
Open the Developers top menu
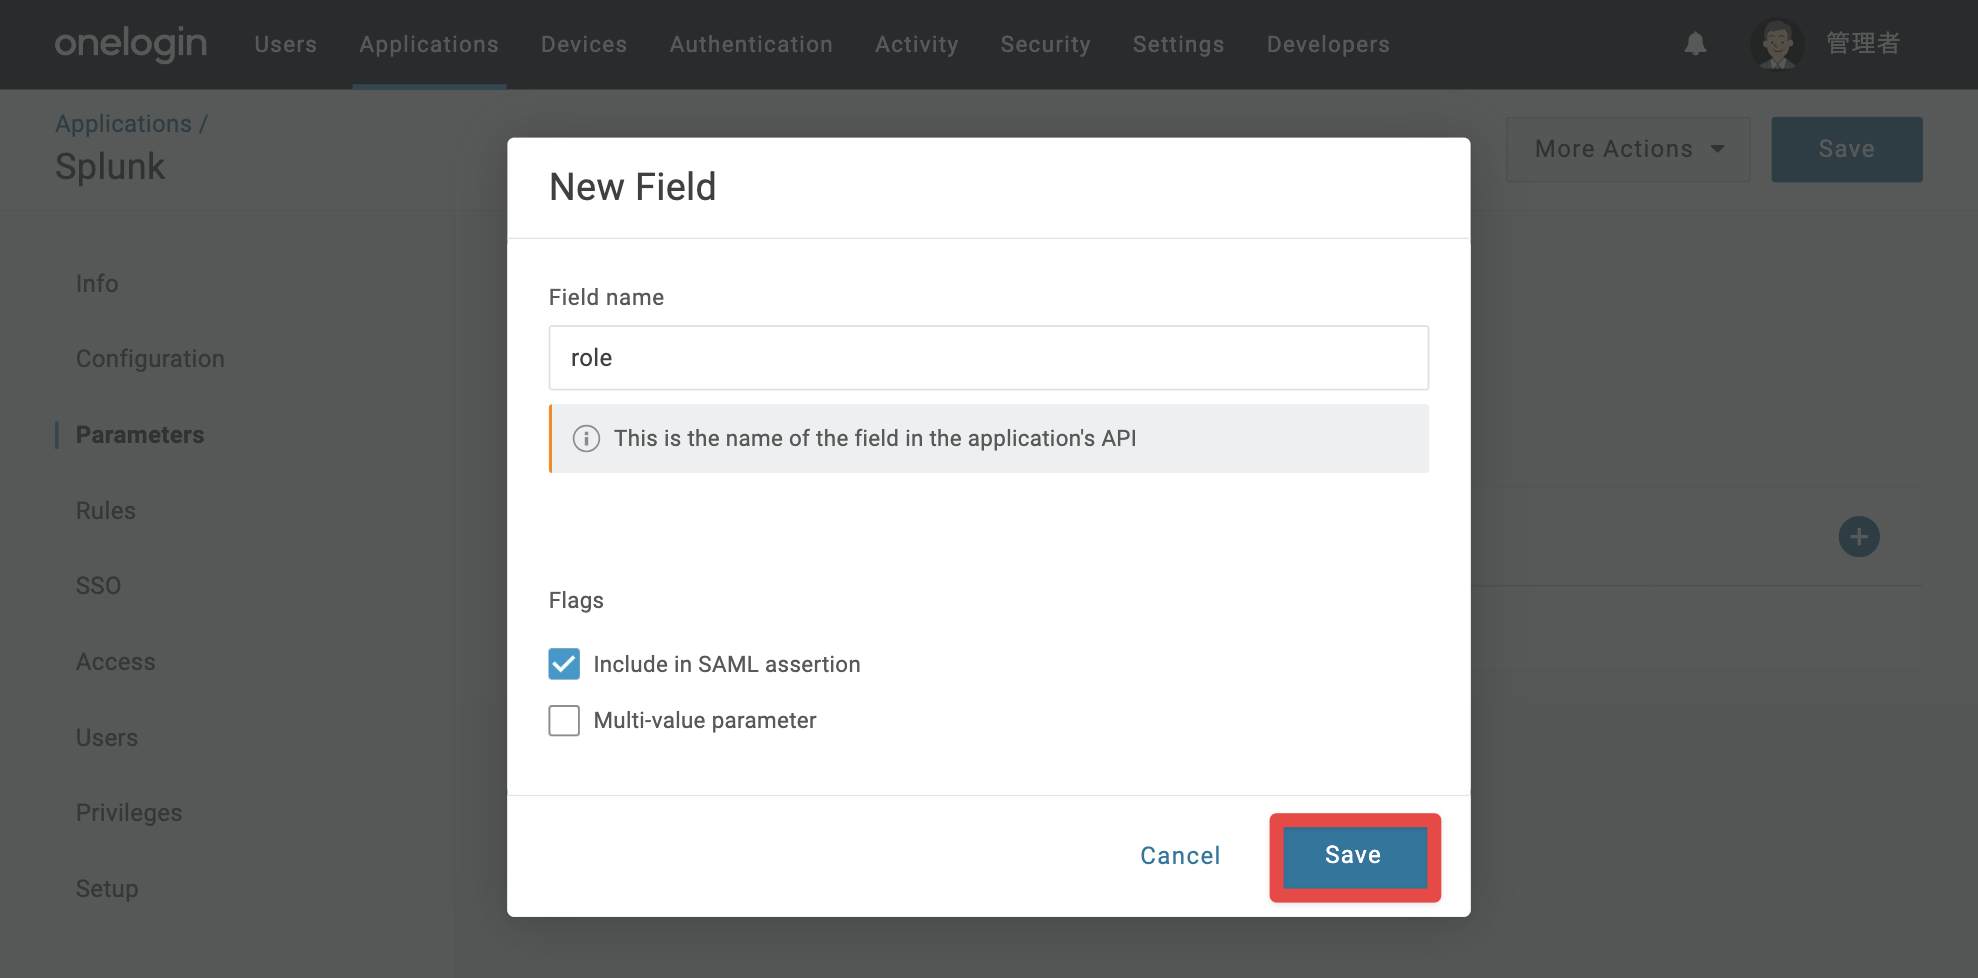point(1328,44)
